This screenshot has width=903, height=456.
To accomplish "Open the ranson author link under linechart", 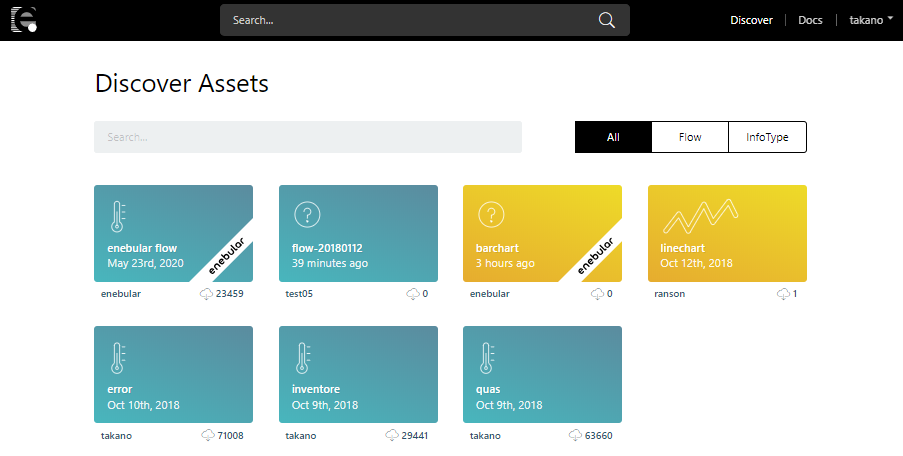I will (669, 295).
